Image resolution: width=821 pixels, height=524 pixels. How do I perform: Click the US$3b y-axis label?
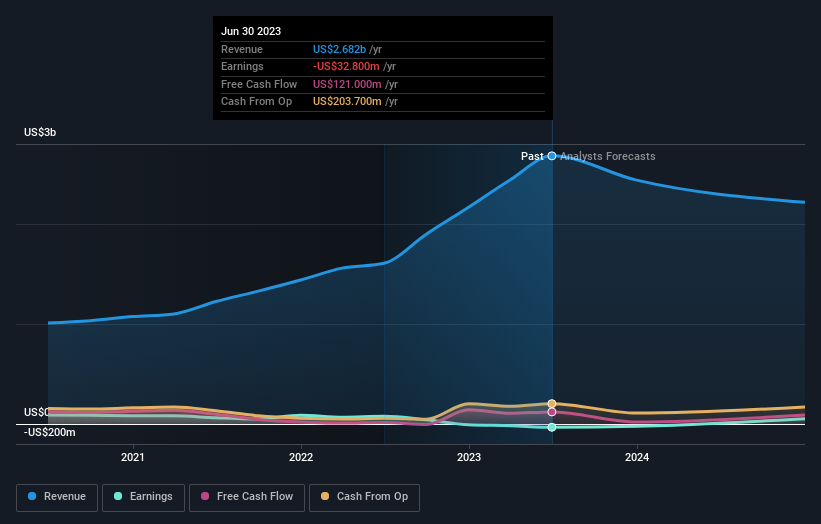coord(40,132)
